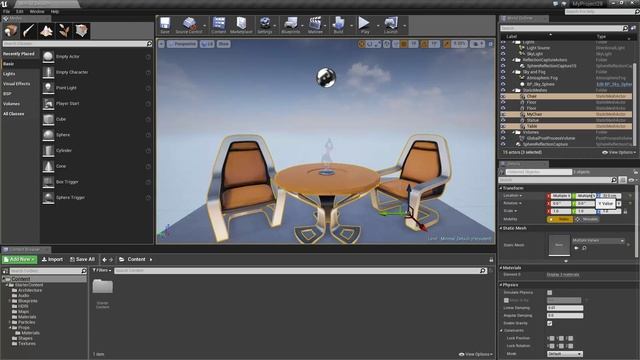The height and width of the screenshot is (360, 640).
Task: Select the Table row in World Outliner
Action: coord(567,126)
